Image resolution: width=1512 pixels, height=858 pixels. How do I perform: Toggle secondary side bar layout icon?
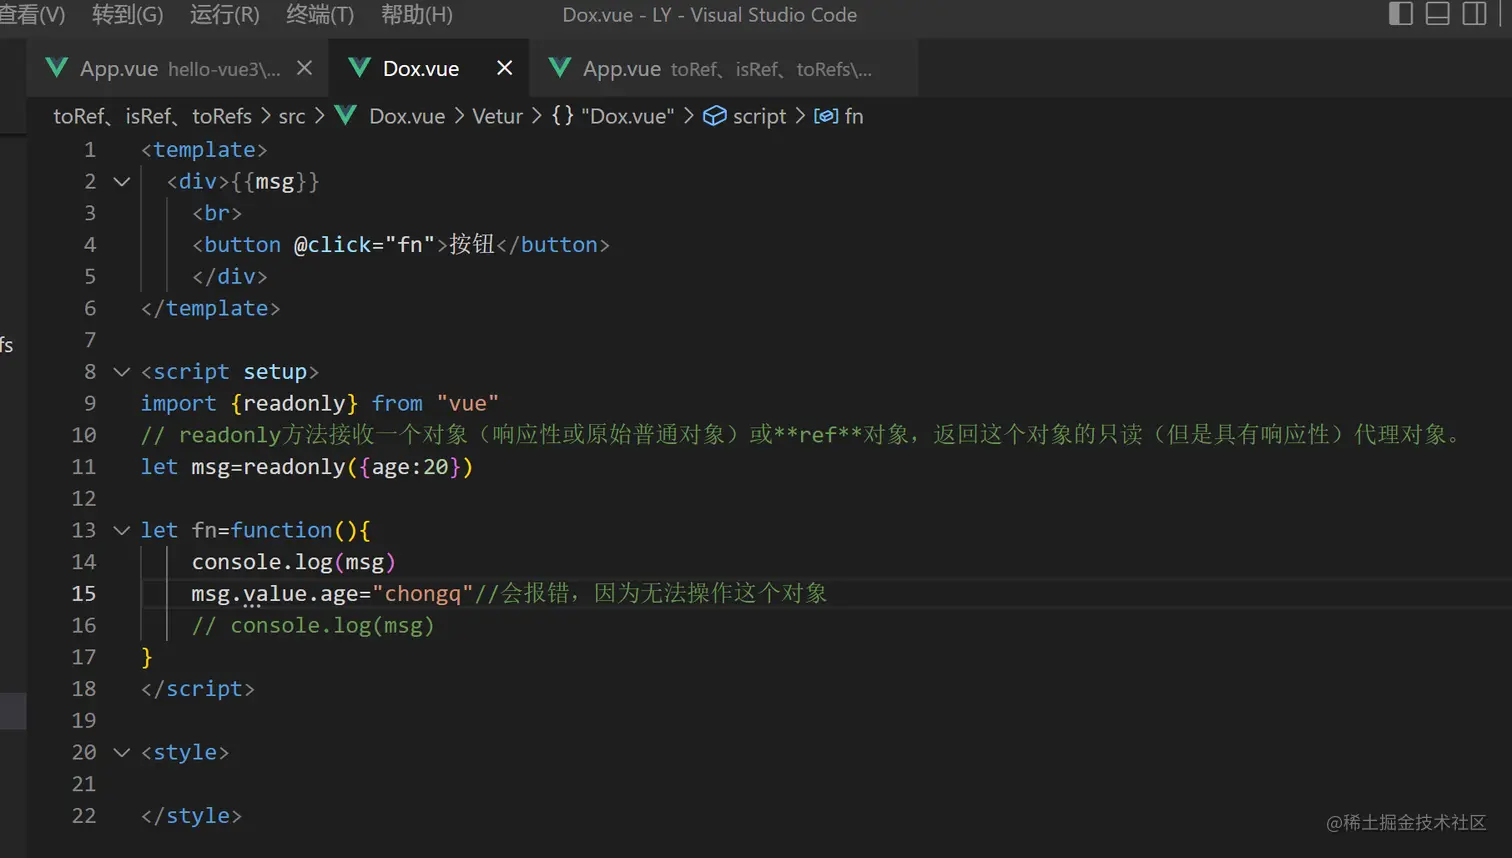pos(1474,14)
